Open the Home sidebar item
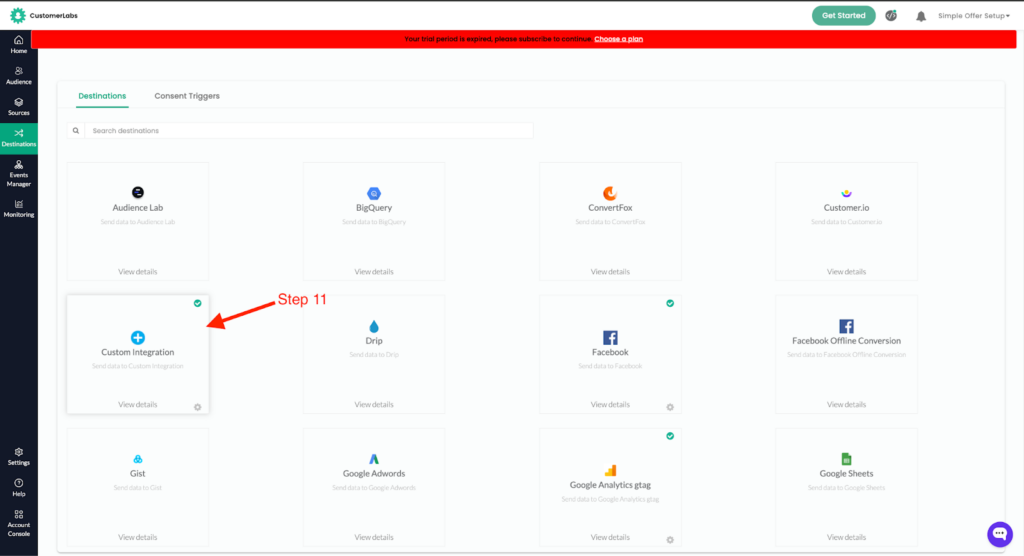The image size is (1024, 556). [18, 44]
